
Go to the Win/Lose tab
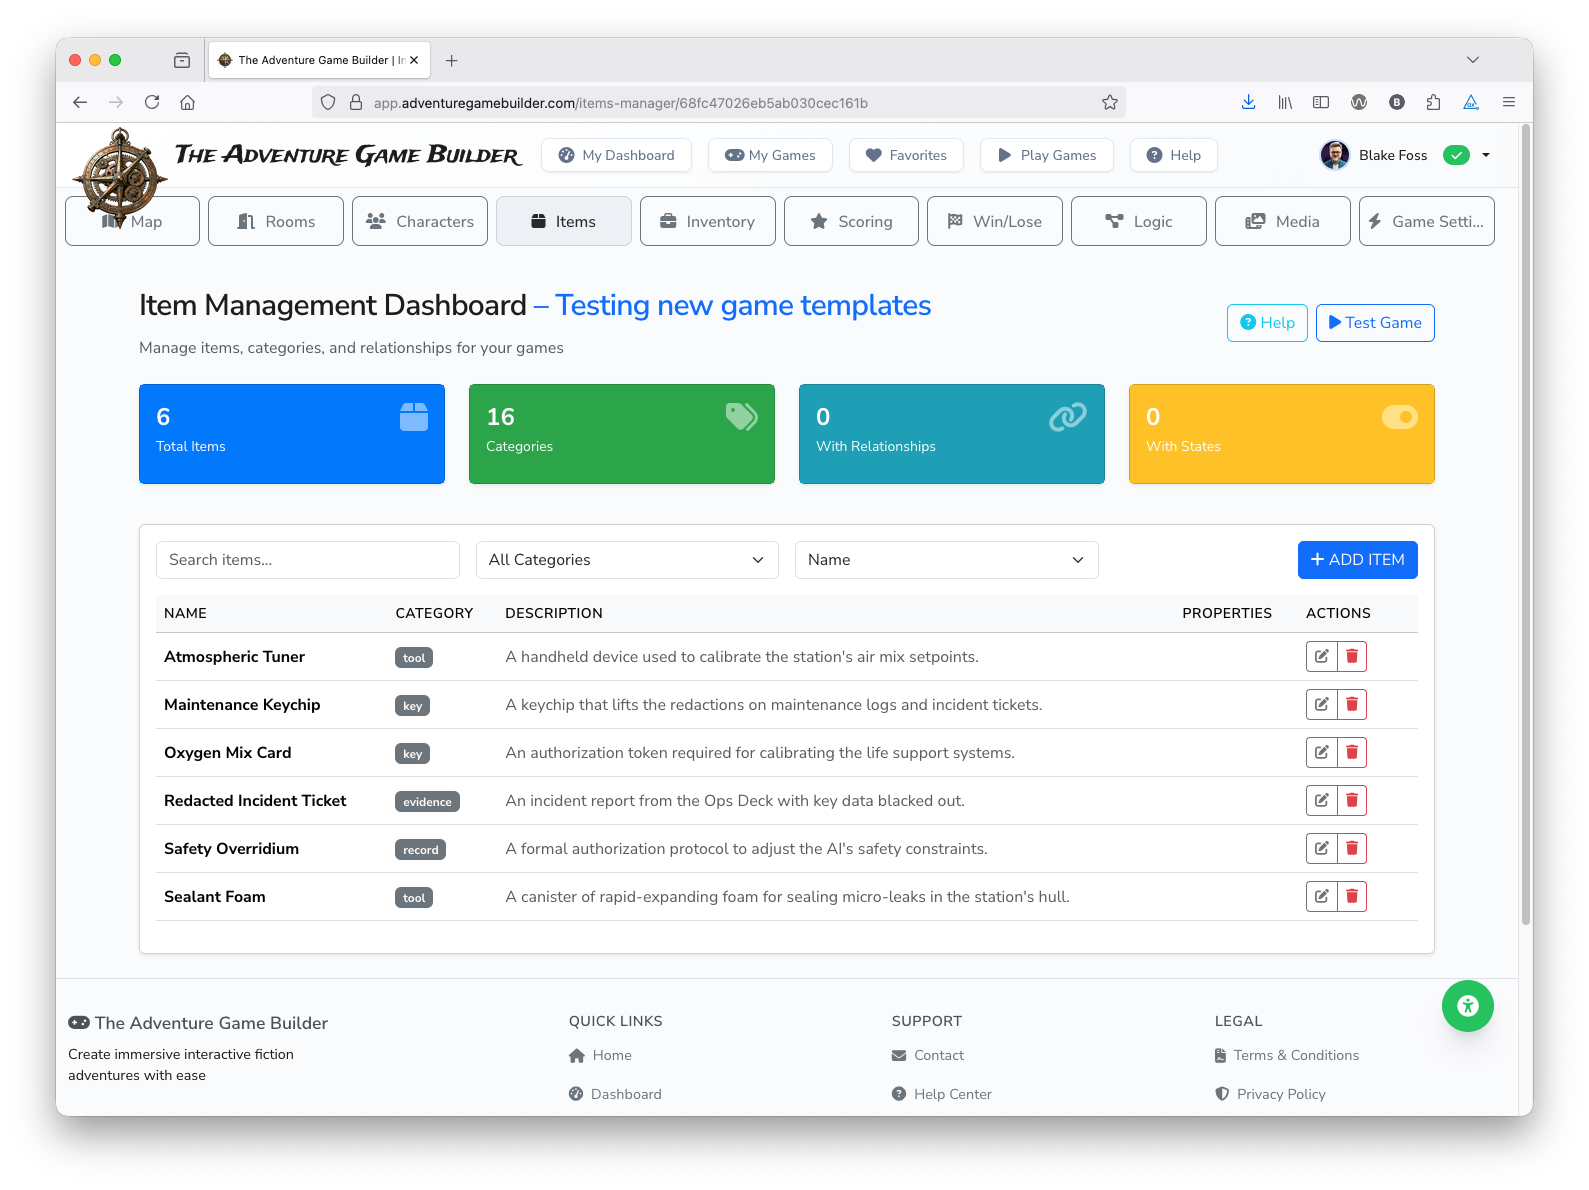[994, 222]
